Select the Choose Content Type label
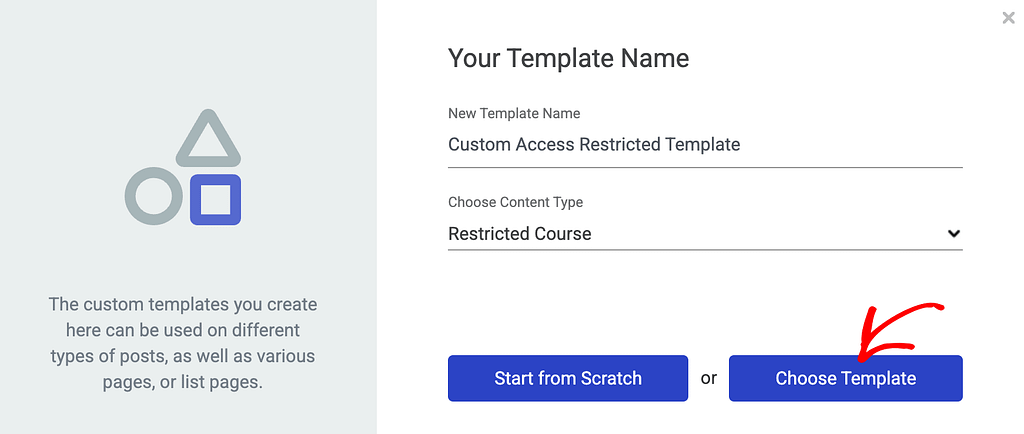This screenshot has height=434, width=1024. [515, 202]
